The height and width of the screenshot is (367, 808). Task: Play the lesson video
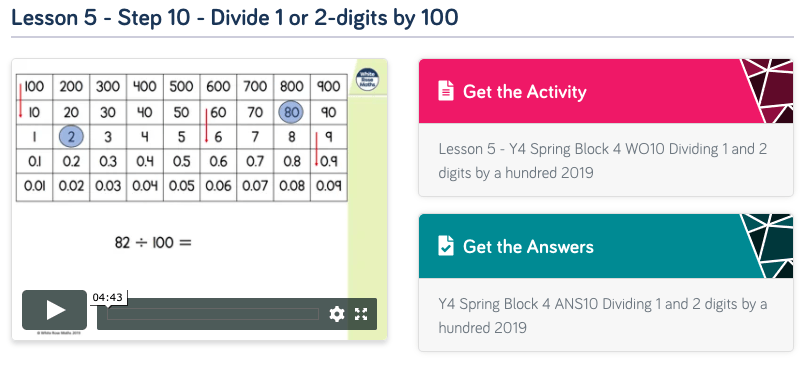tap(54, 310)
